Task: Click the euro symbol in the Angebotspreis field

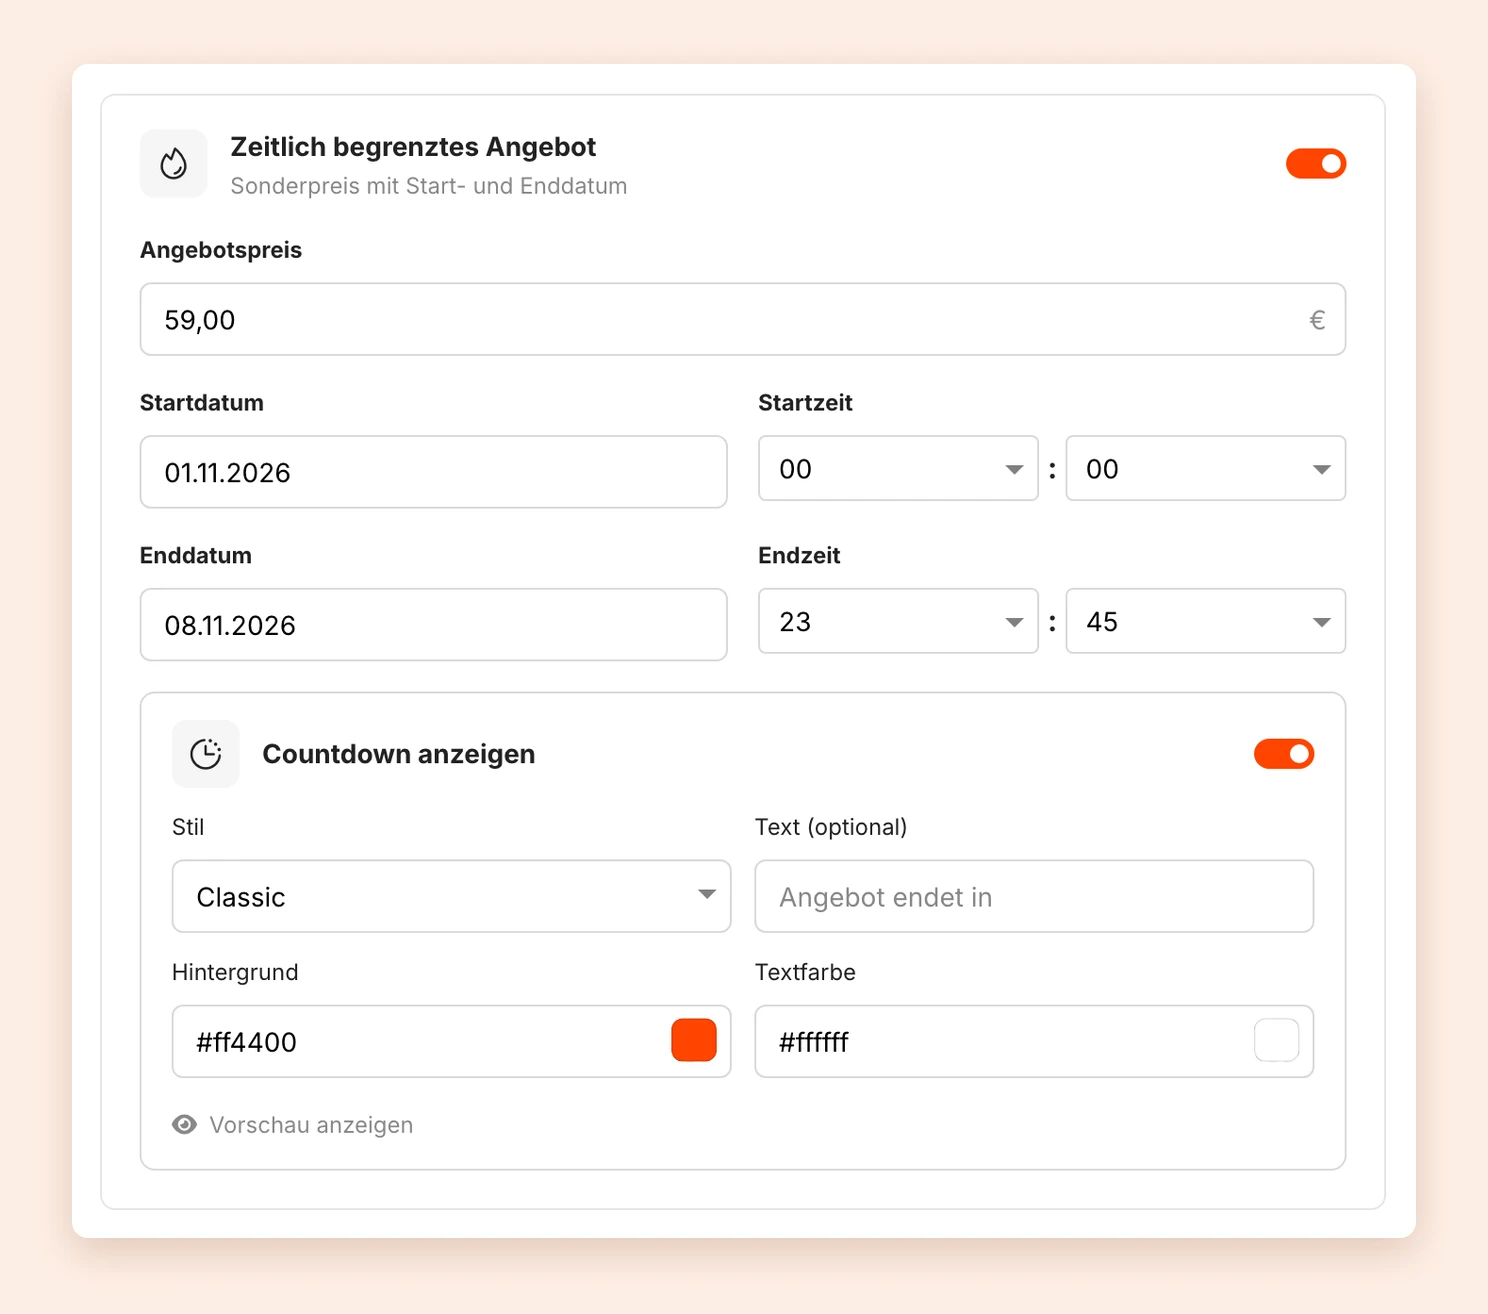Action: pos(1317,320)
